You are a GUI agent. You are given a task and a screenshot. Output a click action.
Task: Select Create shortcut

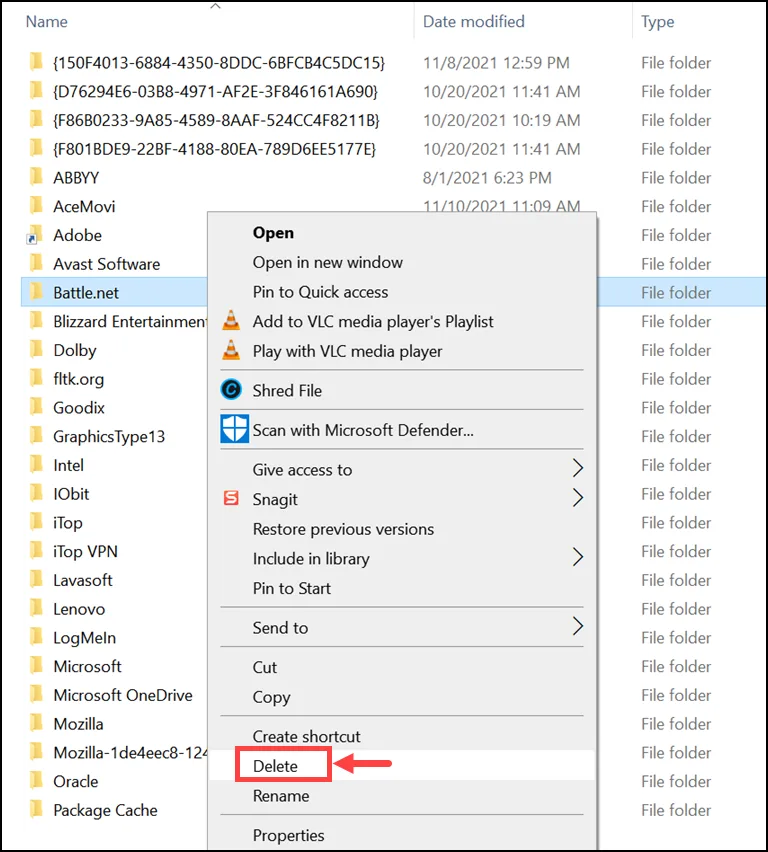306,736
